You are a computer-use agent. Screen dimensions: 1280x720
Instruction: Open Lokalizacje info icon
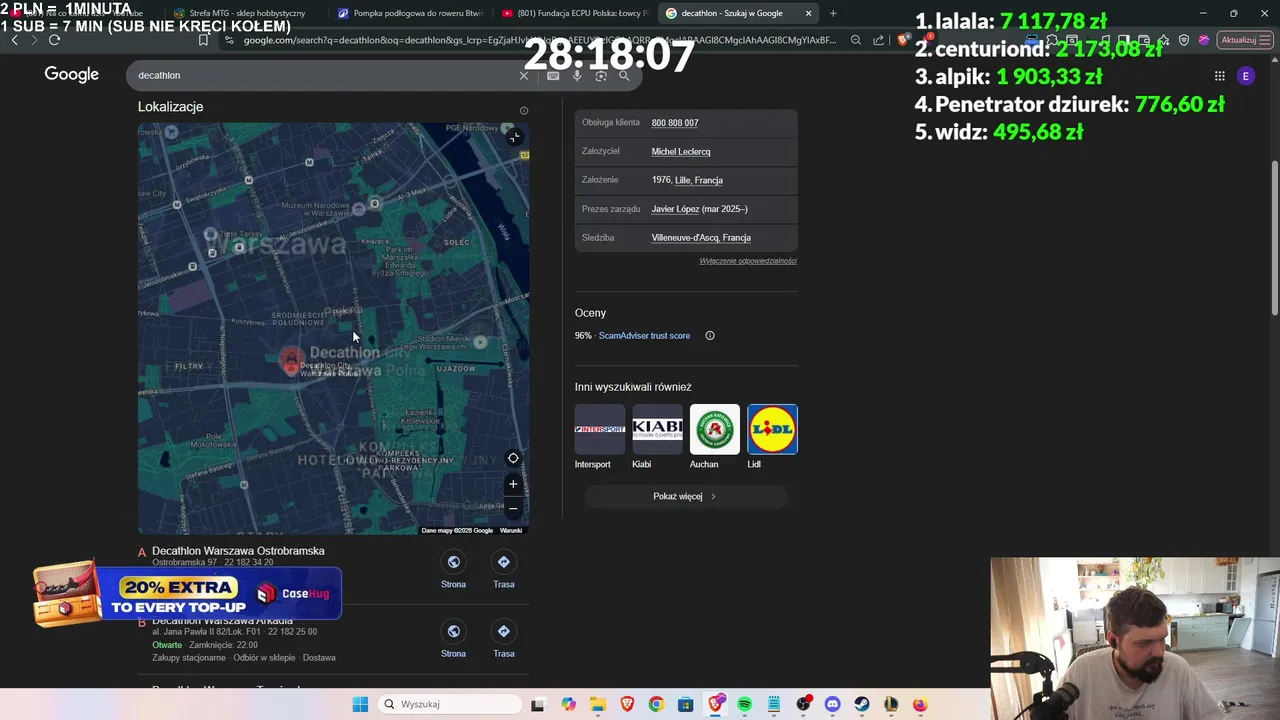524,111
